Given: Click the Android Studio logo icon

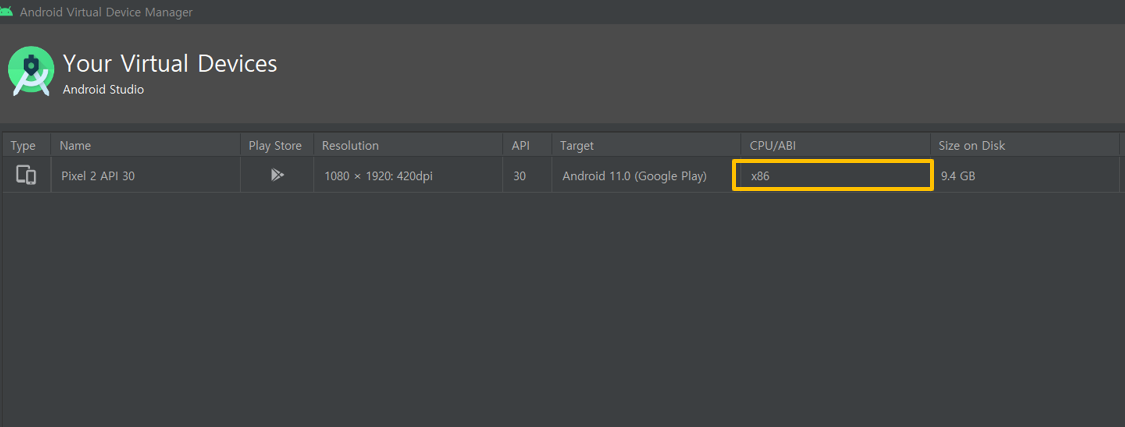Looking at the screenshot, I should point(31,71).
